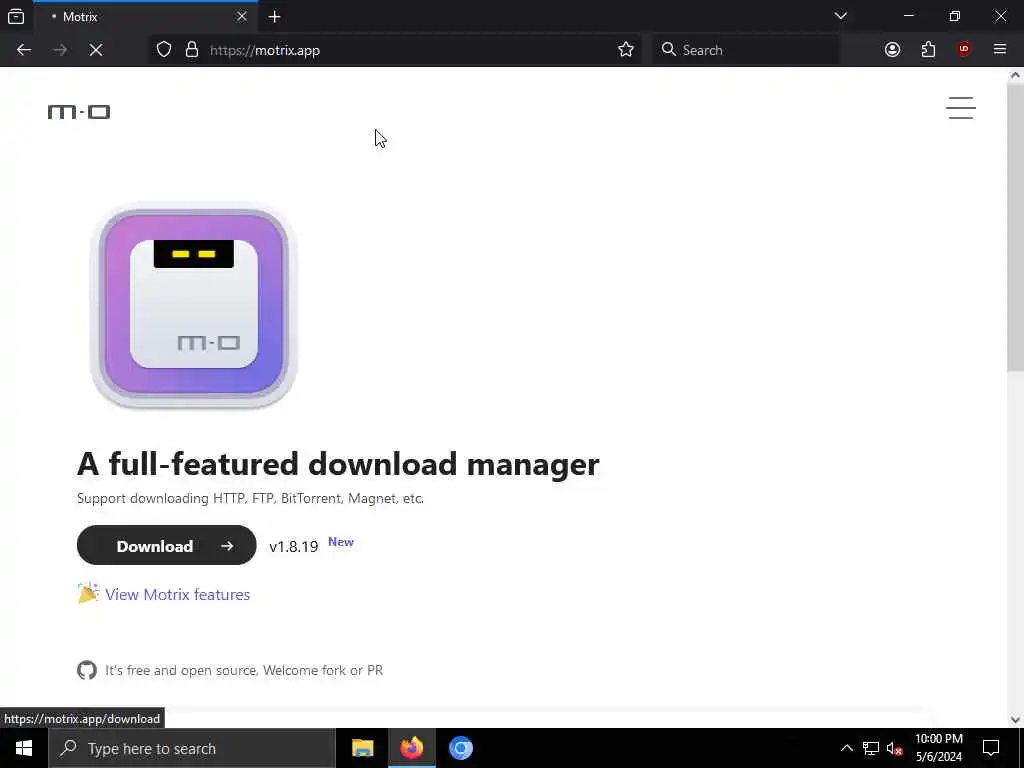Viewport: 1024px width, 768px height.
Task: Click the black Download button
Action: (x=167, y=545)
